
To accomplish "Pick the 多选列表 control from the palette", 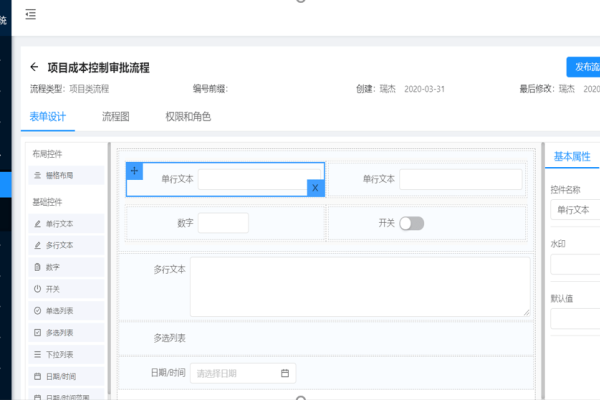I will [x=66, y=333].
